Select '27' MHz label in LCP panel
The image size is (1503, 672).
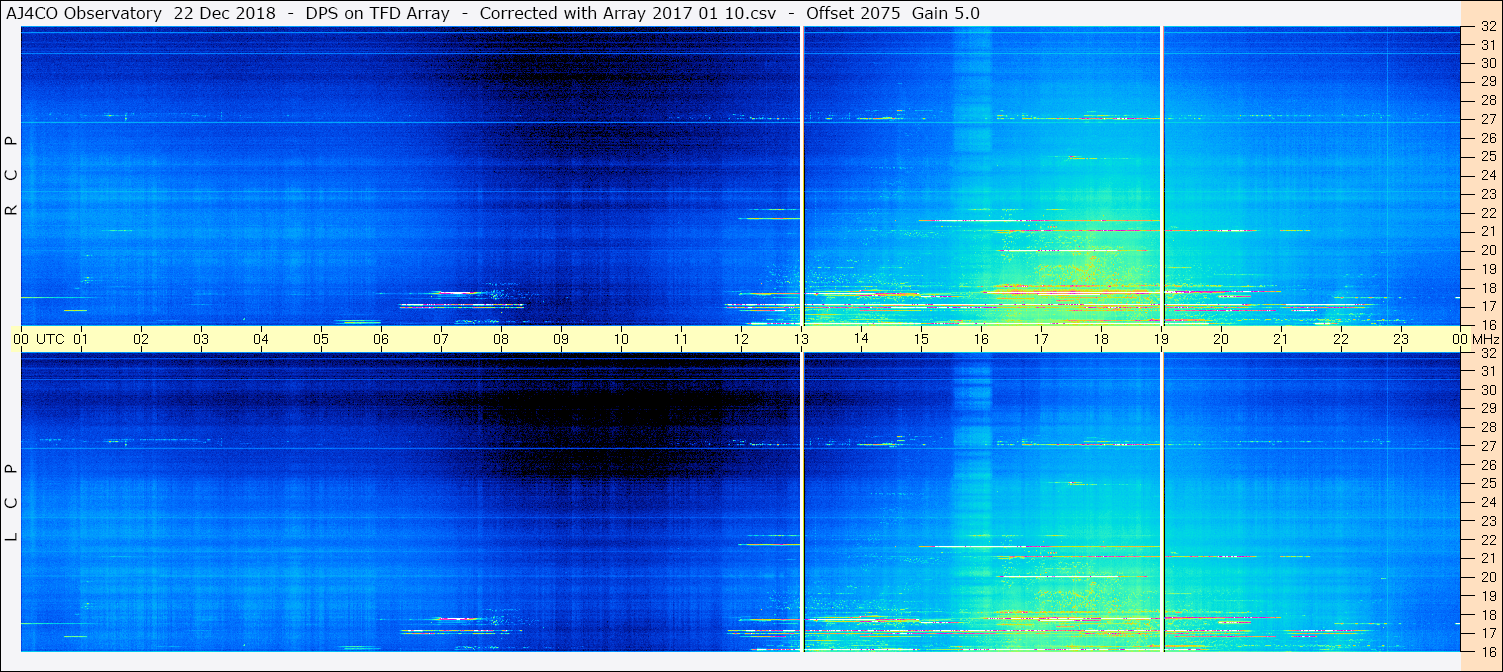point(1488,446)
